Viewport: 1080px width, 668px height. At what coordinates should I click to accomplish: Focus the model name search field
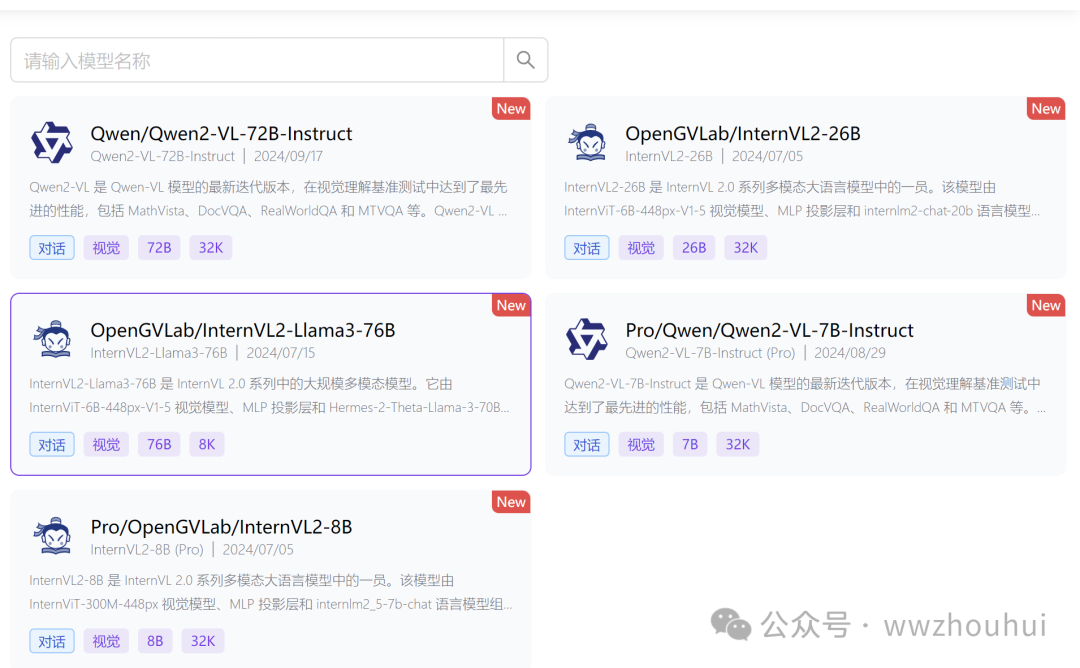[257, 60]
